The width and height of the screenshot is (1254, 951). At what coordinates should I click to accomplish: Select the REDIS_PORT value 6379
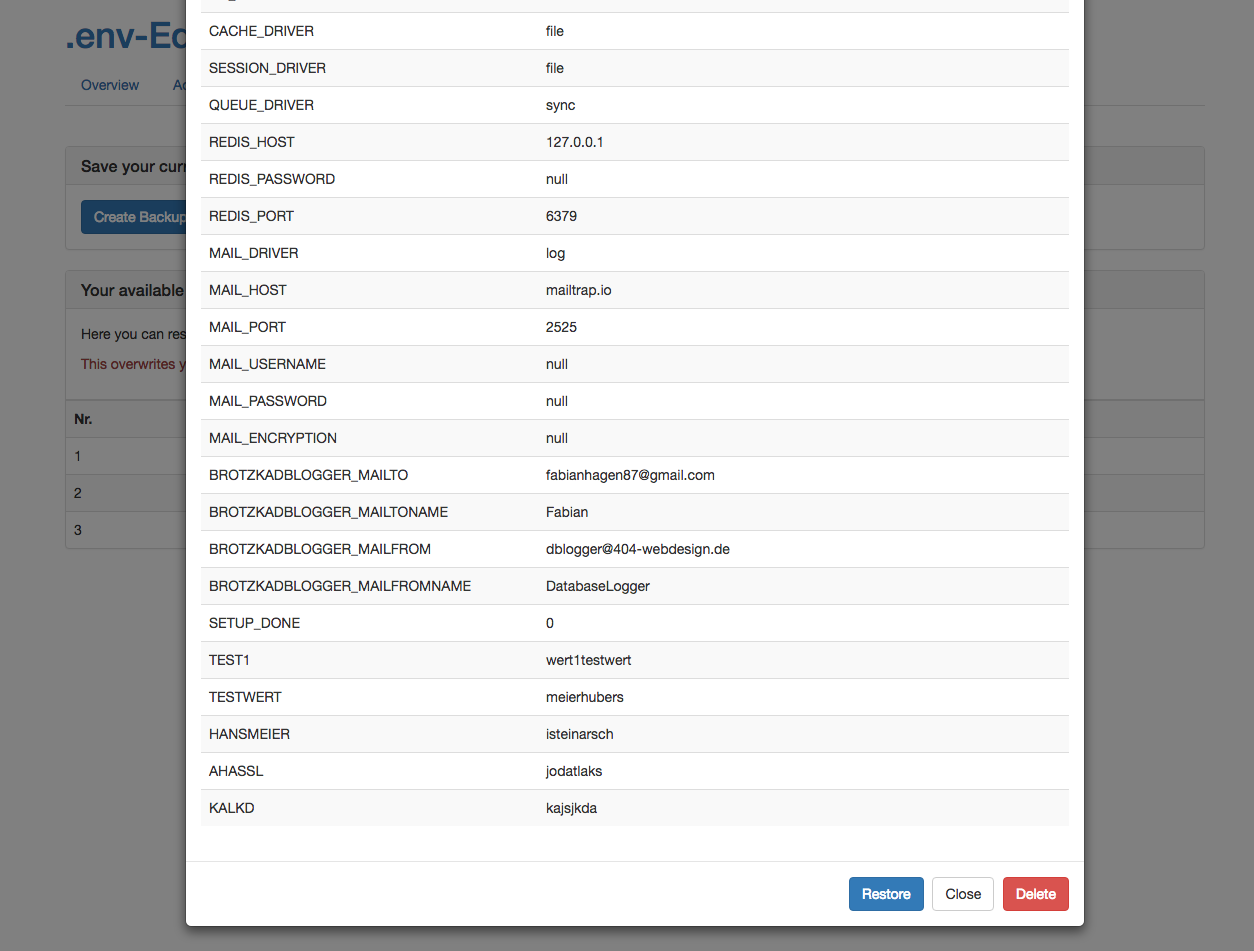[561, 216]
